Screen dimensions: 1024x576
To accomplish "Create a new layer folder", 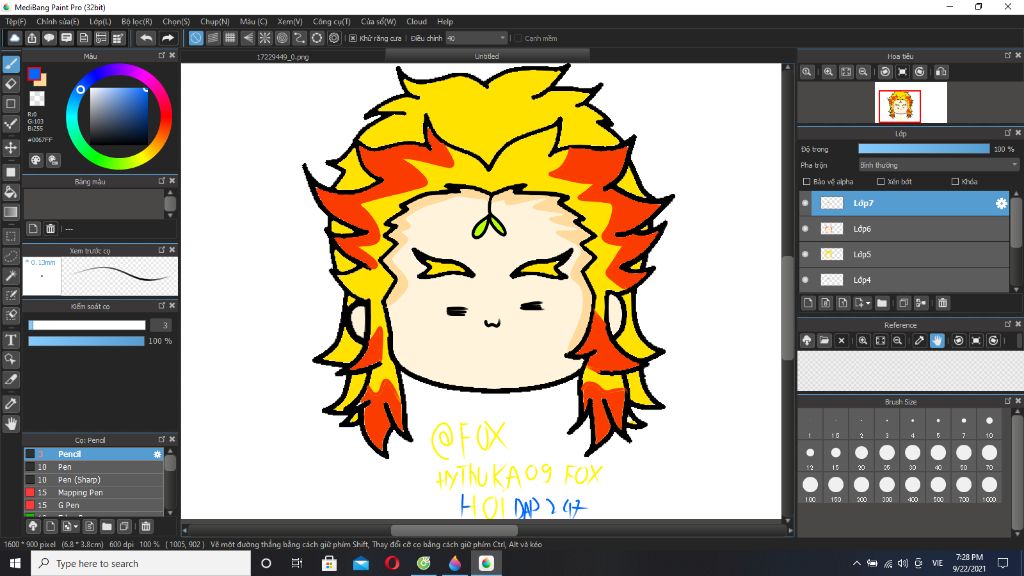I will (882, 303).
